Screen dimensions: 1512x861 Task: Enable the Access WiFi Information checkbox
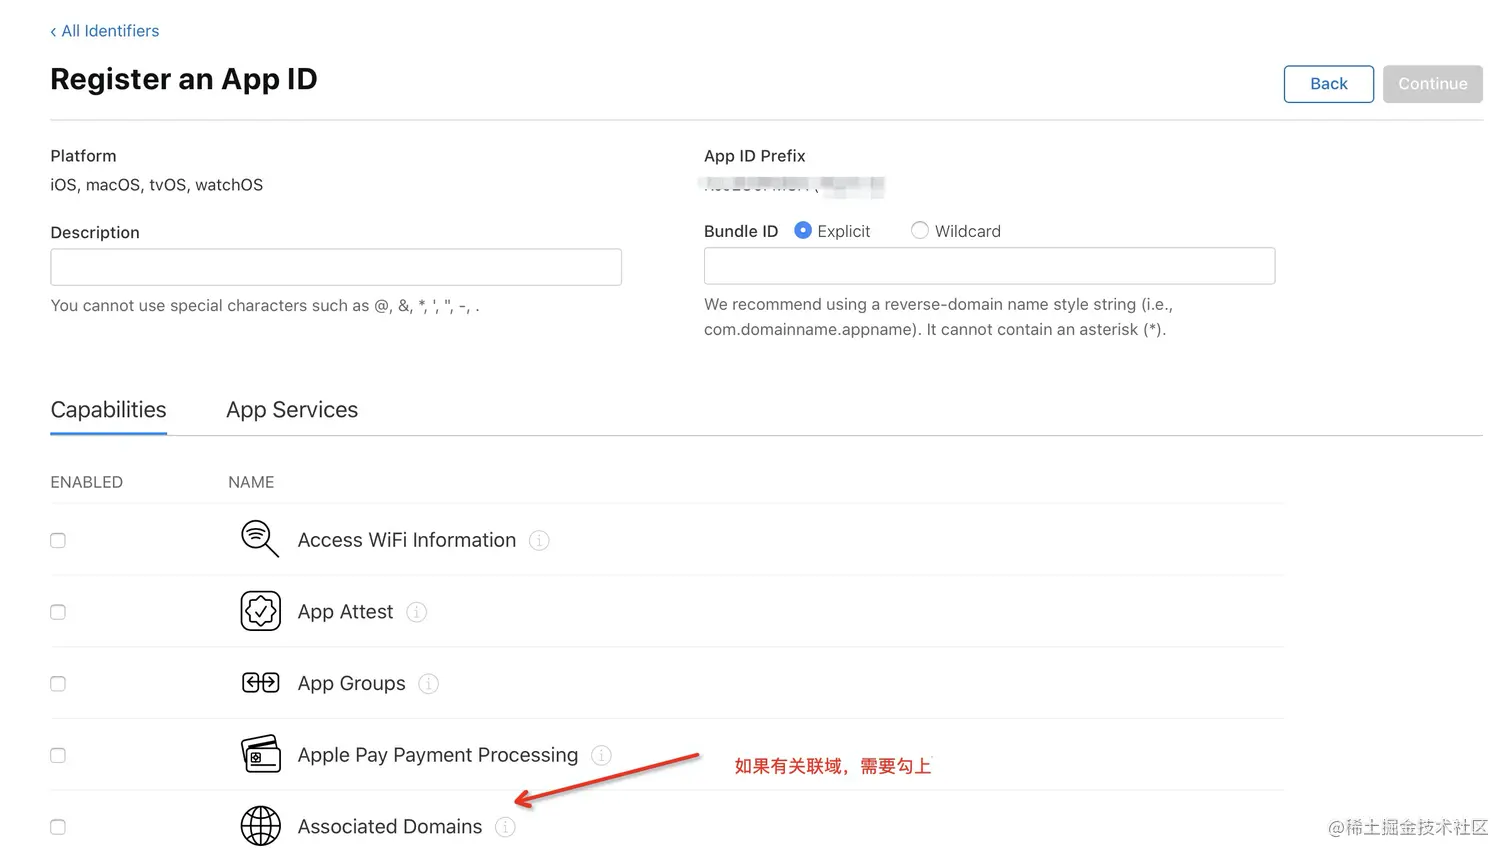[x=58, y=541]
